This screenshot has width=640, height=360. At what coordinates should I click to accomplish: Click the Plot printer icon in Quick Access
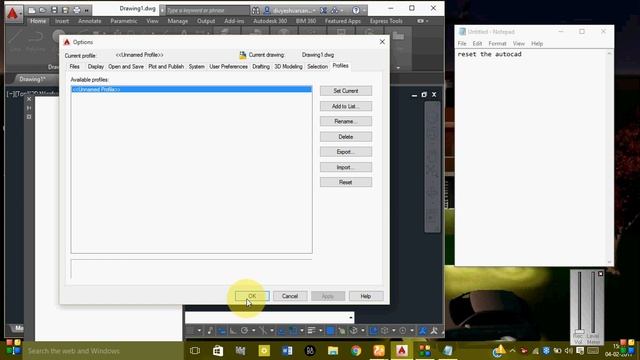point(76,10)
